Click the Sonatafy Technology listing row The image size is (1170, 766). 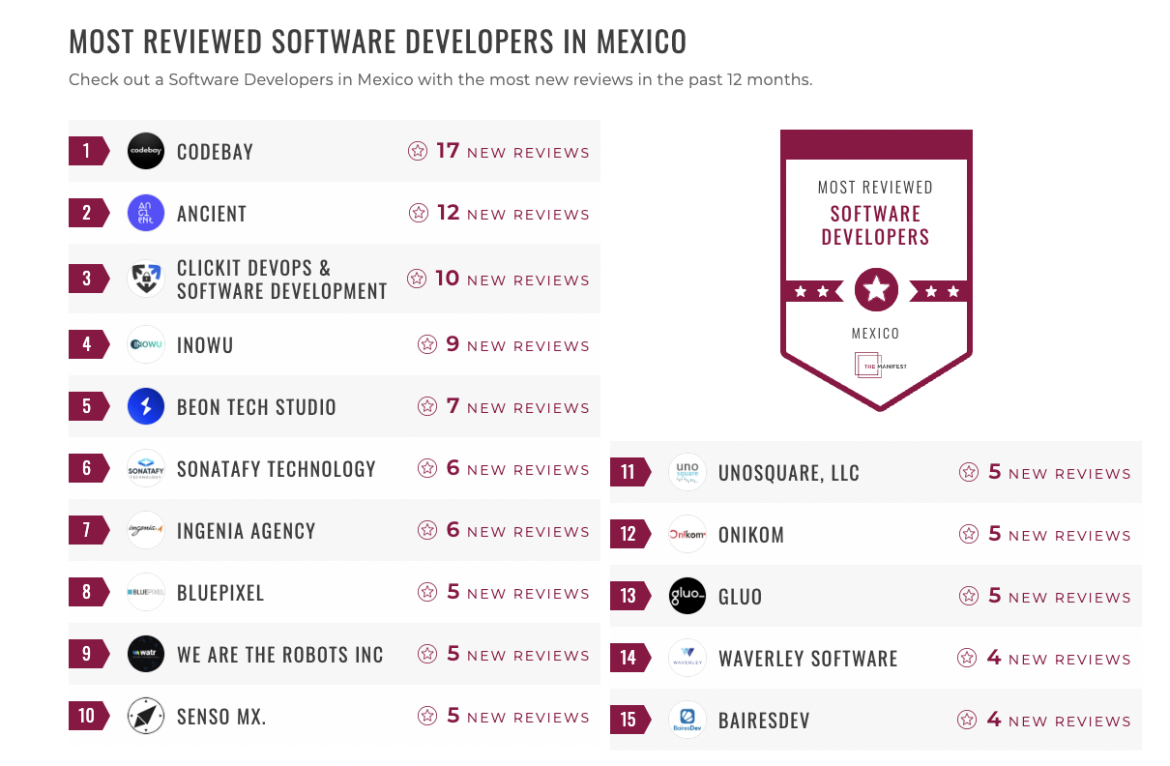(334, 468)
